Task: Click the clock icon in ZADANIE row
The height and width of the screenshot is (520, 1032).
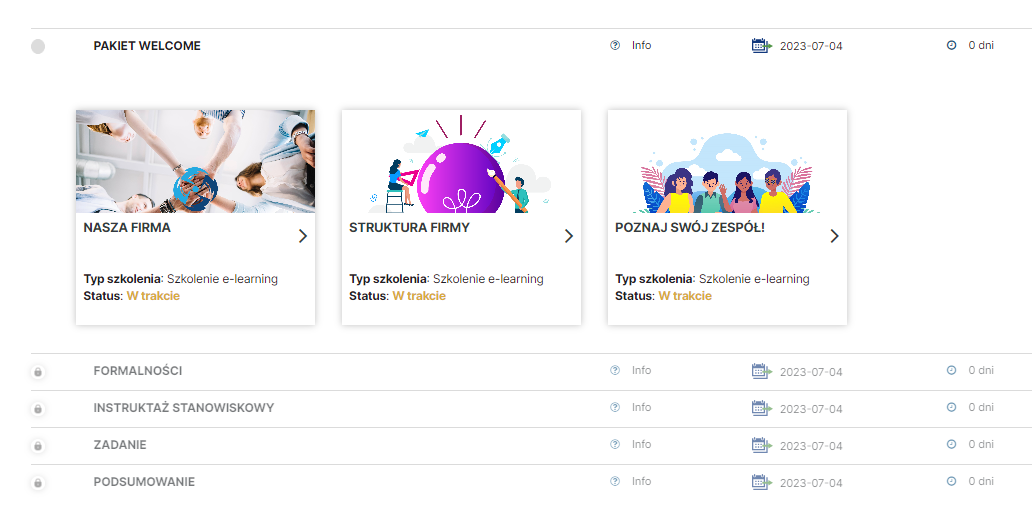Action: click(x=951, y=444)
